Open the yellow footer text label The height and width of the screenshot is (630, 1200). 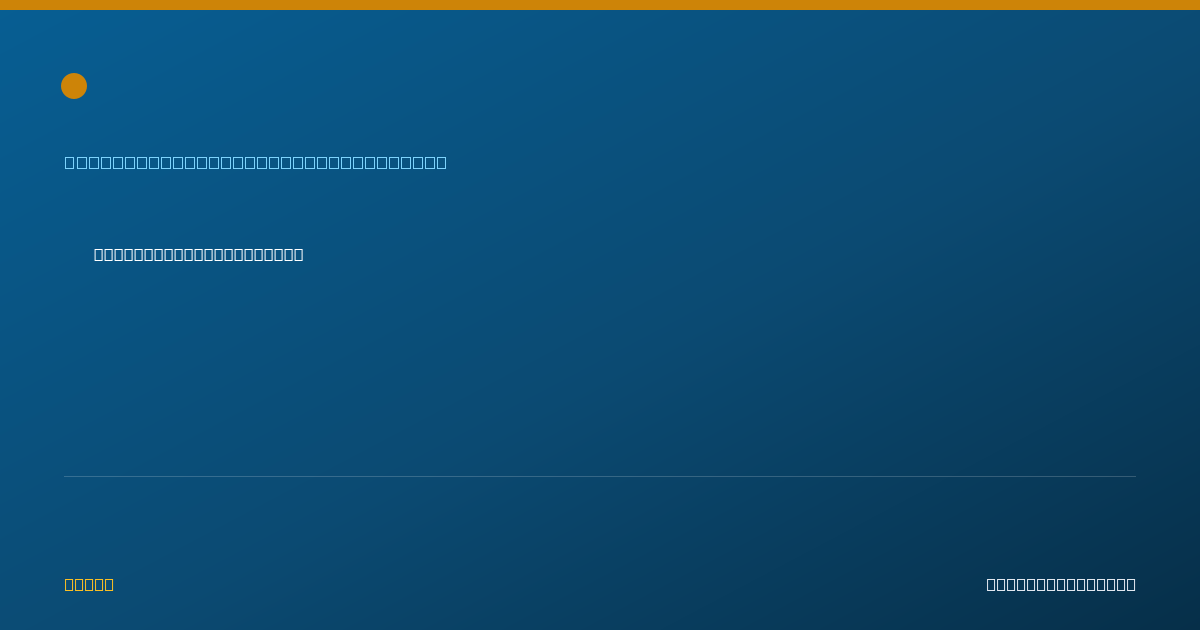click(89, 584)
